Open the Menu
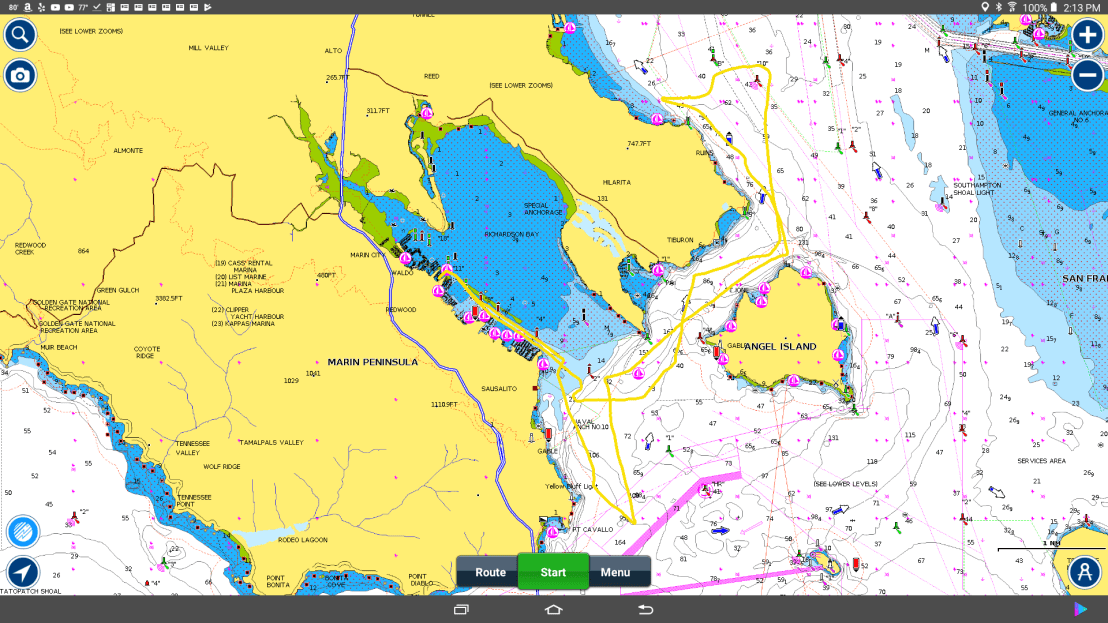Viewport: 1108px width, 623px height. [616, 573]
